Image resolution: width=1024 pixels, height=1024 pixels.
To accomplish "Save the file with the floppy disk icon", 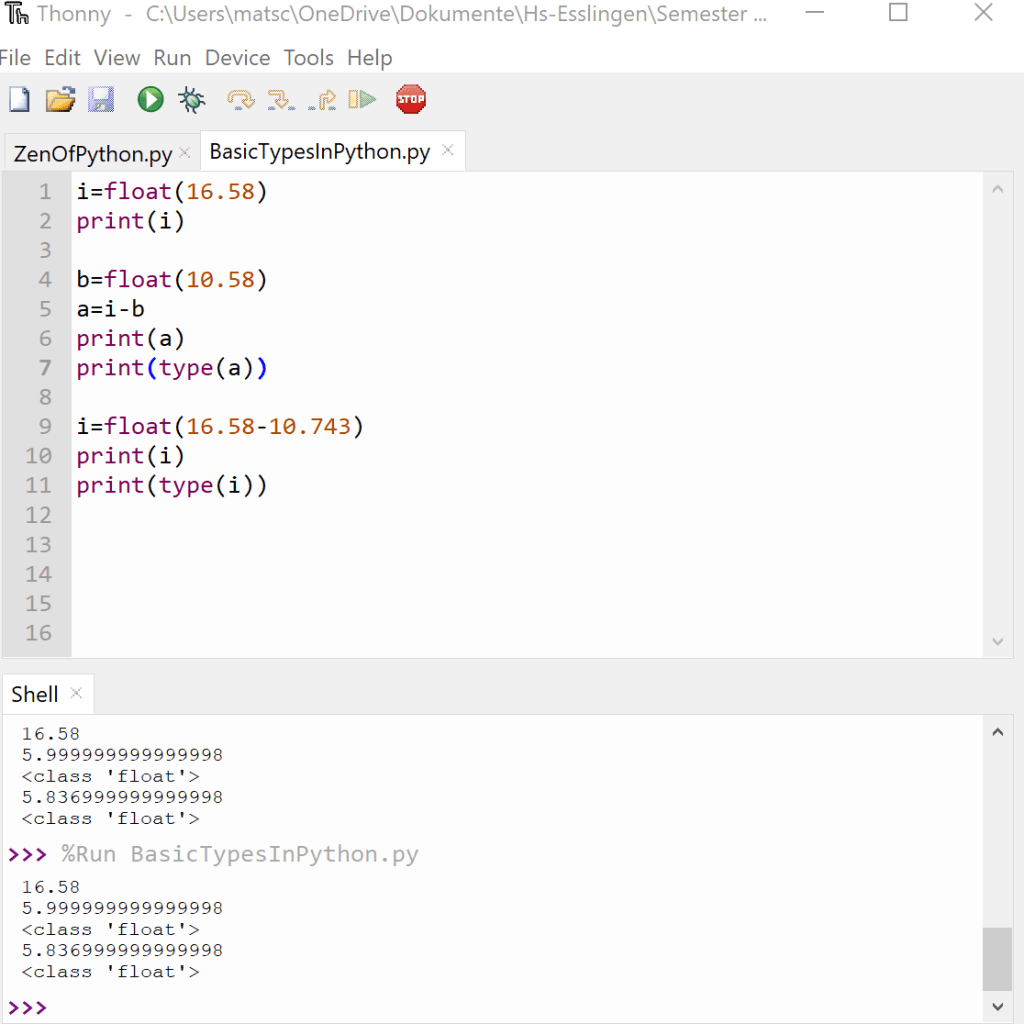I will (101, 99).
